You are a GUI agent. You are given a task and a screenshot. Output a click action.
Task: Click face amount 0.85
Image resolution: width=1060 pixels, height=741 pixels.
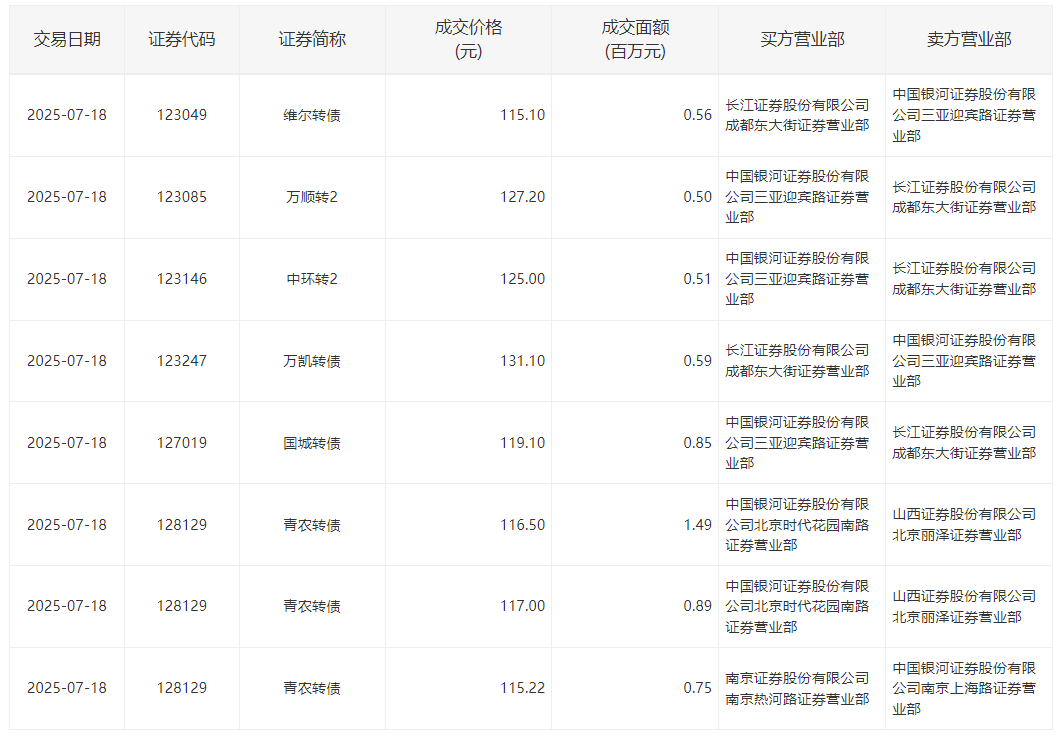pyautogui.click(x=698, y=443)
